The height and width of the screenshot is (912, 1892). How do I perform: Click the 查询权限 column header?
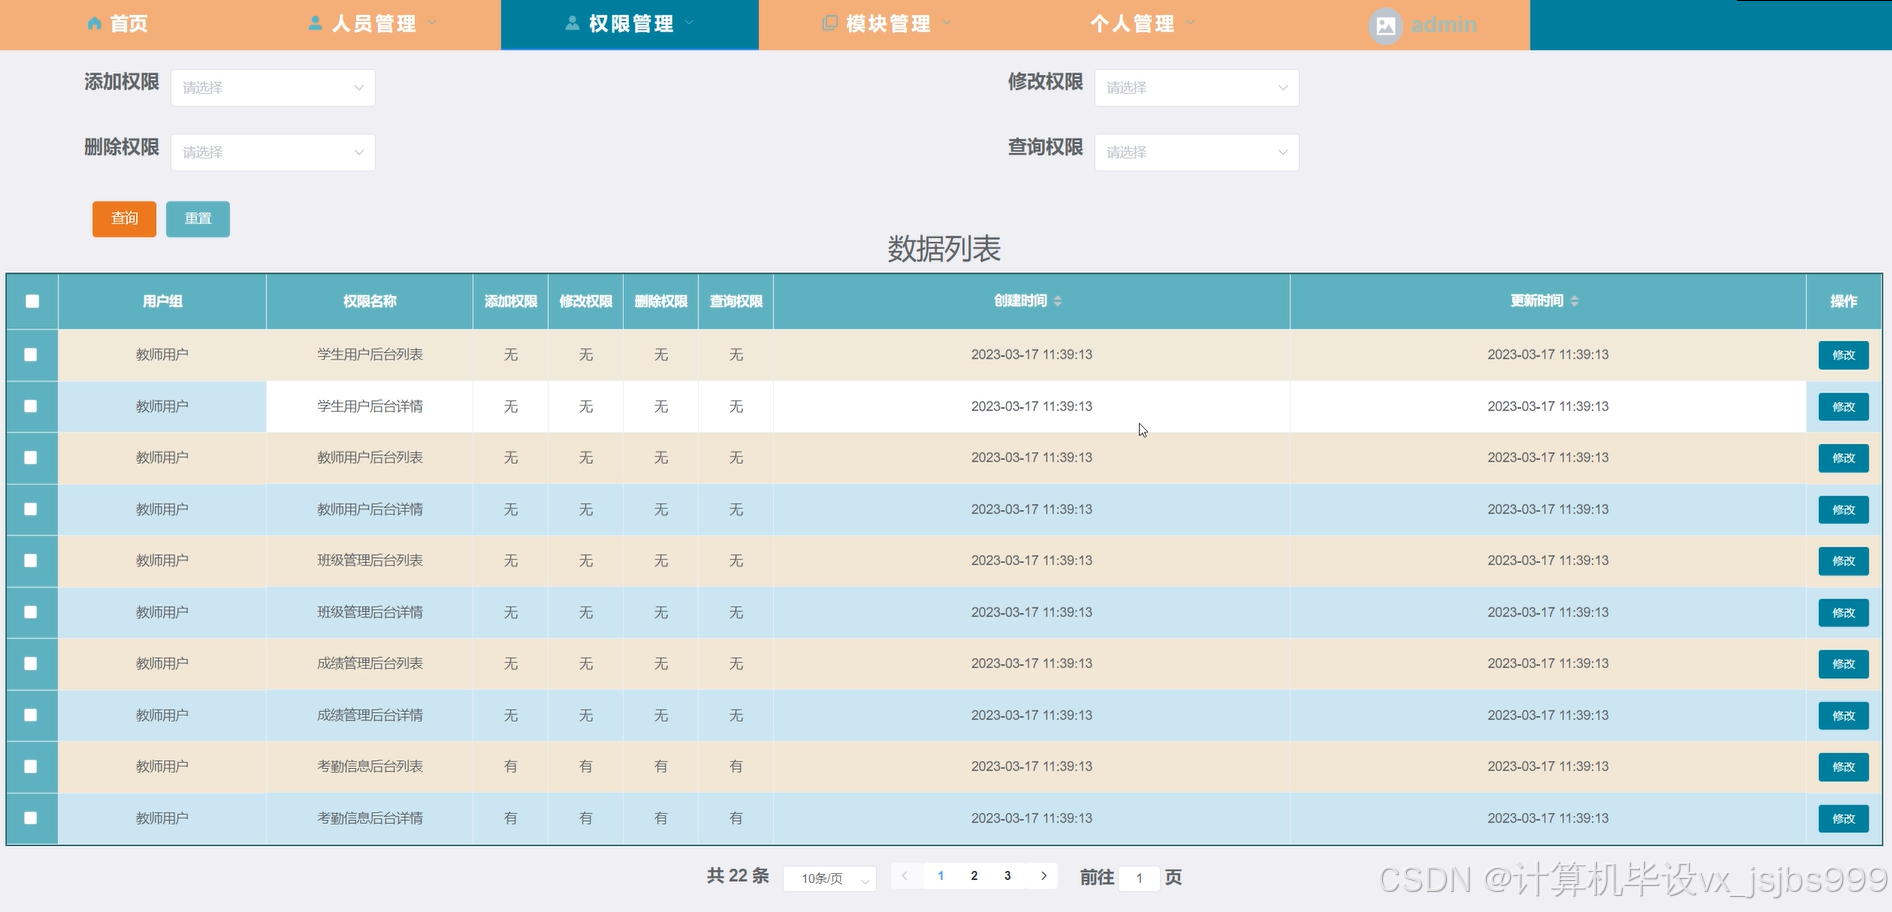(736, 301)
